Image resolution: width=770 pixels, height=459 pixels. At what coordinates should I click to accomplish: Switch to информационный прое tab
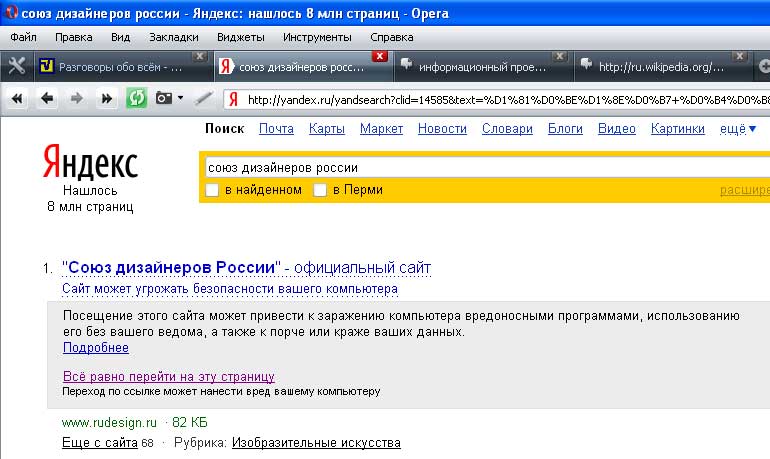tap(483, 67)
